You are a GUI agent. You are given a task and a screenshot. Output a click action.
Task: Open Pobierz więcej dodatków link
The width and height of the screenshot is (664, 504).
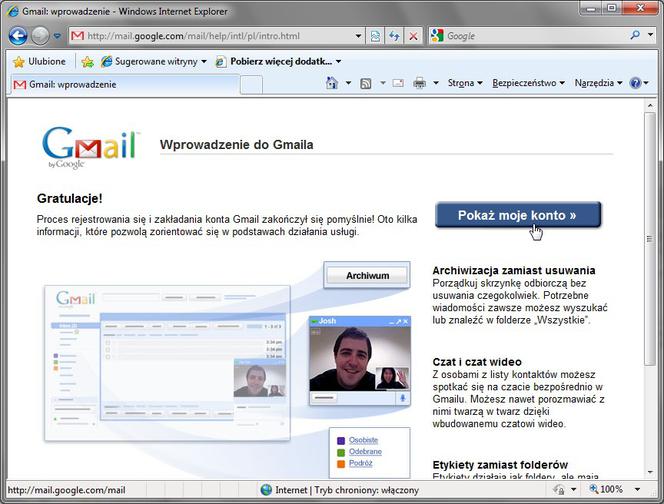point(274,61)
